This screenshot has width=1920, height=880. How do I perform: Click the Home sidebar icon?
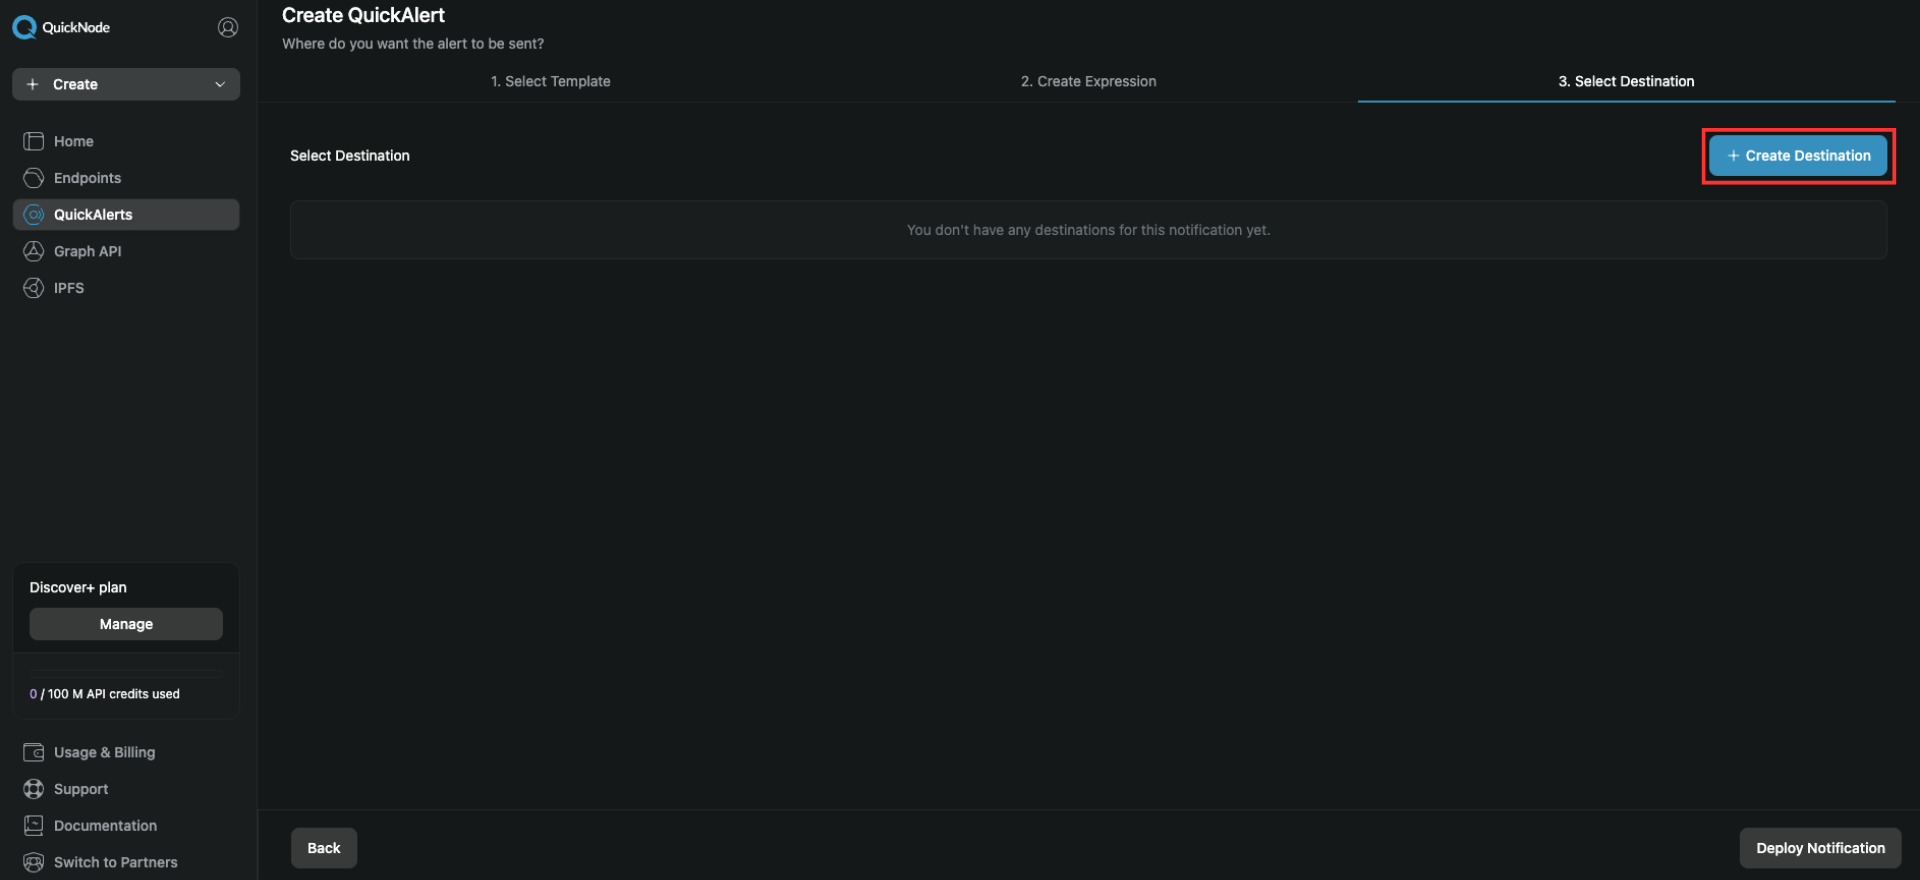[x=34, y=141]
